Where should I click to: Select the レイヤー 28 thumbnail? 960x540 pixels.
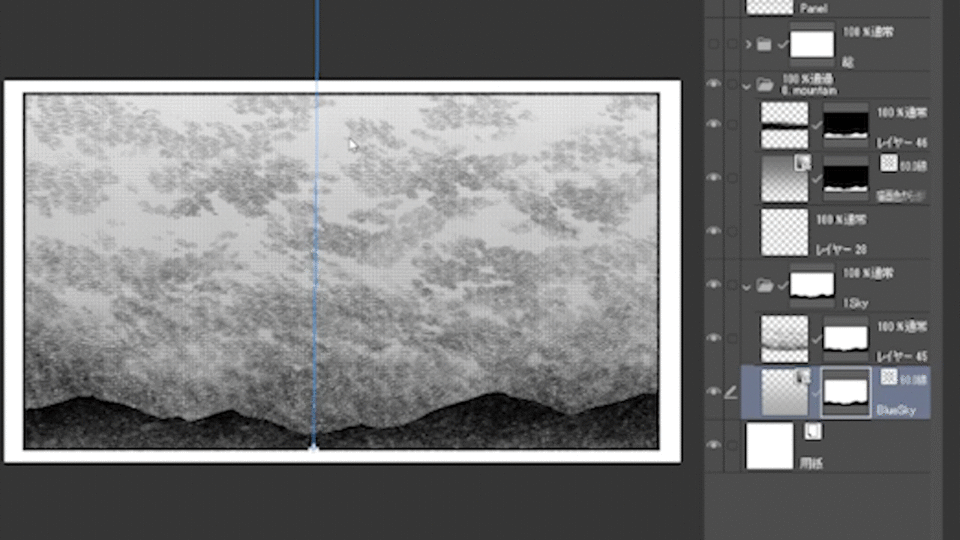pyautogui.click(x=784, y=232)
